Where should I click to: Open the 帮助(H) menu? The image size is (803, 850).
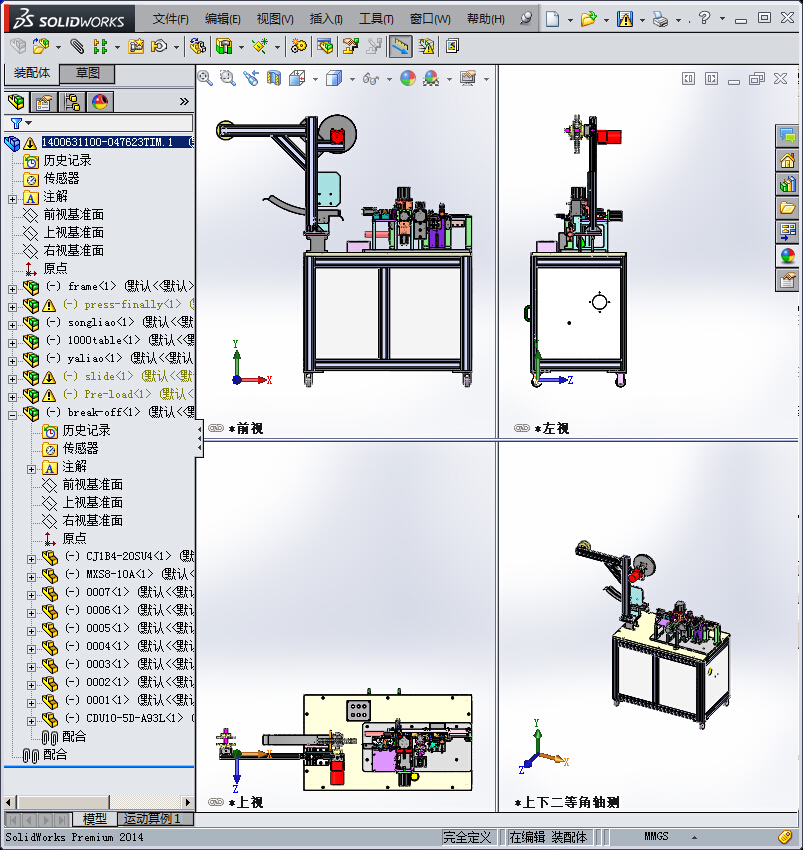[x=486, y=19]
